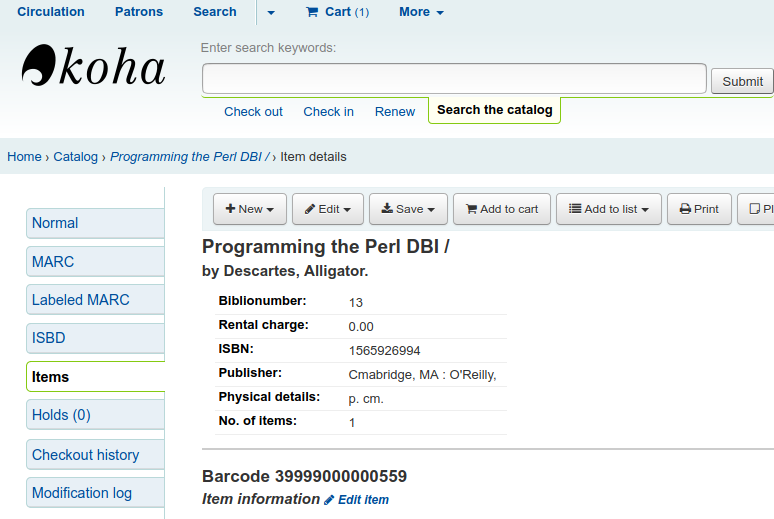Navigate to Catalog breadcrumb link

(x=76, y=157)
